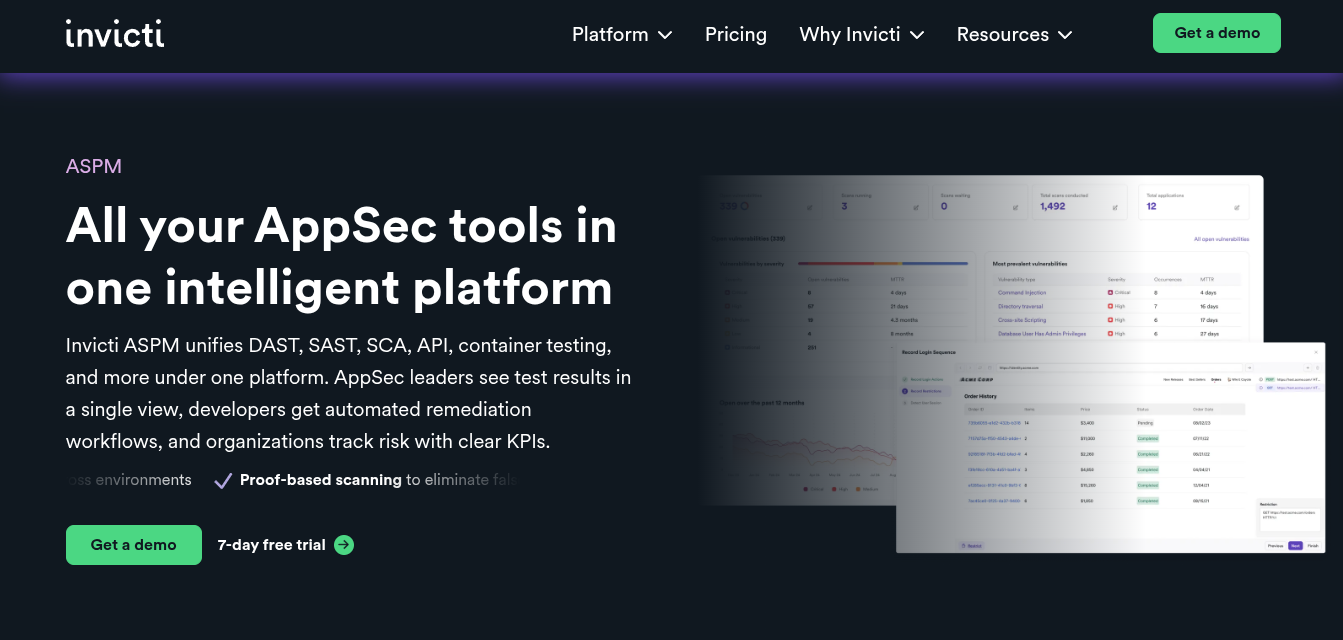Expand the chevron beside Why Invicti
The image size is (1343, 640).
[917, 35]
